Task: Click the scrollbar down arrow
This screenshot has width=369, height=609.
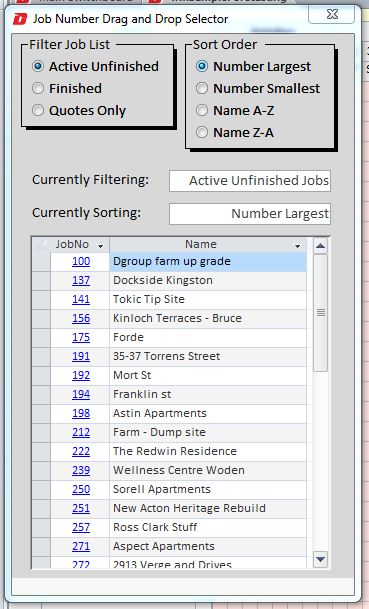Action: [x=320, y=559]
